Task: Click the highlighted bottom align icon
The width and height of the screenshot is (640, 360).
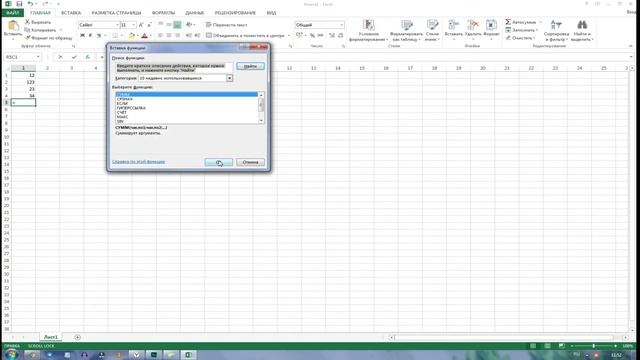Action: [177, 25]
